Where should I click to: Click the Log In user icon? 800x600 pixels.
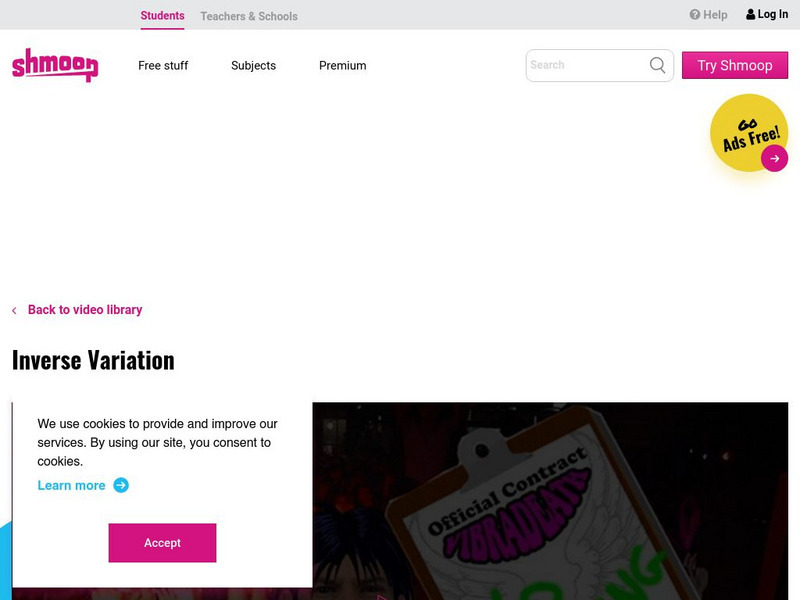(x=751, y=14)
